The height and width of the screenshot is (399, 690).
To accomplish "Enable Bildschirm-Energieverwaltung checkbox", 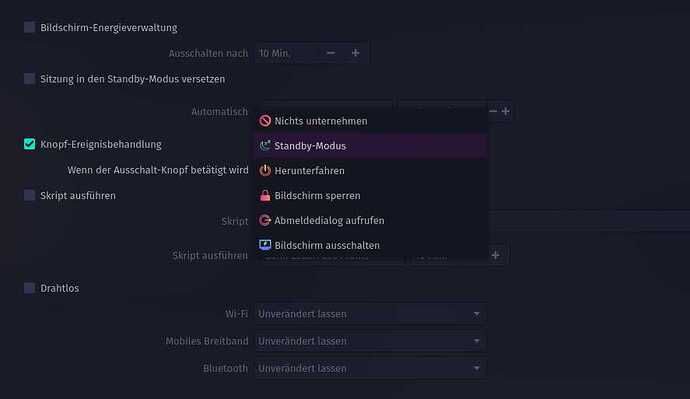I will pyautogui.click(x=29, y=27).
